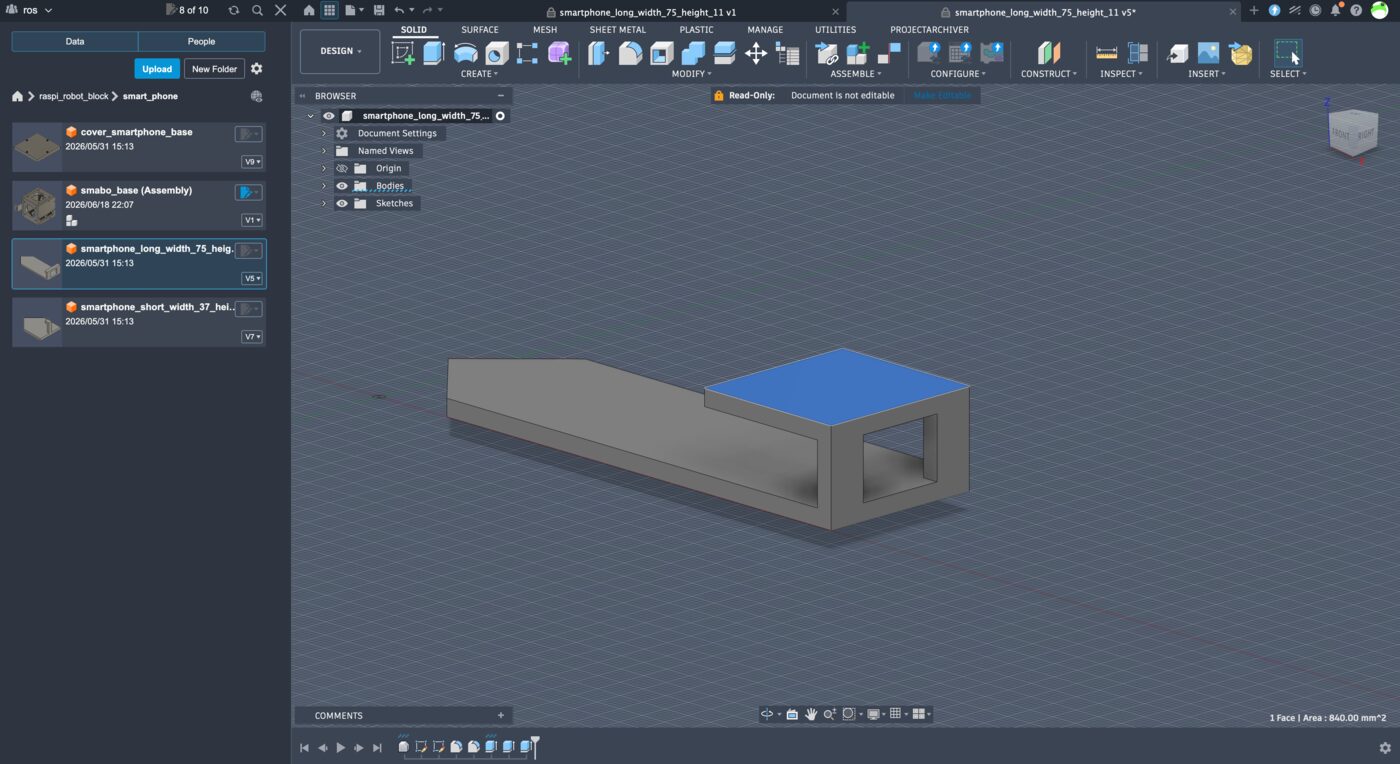1400x764 pixels.
Task: Select the Press Pull tool
Action: (x=599, y=53)
